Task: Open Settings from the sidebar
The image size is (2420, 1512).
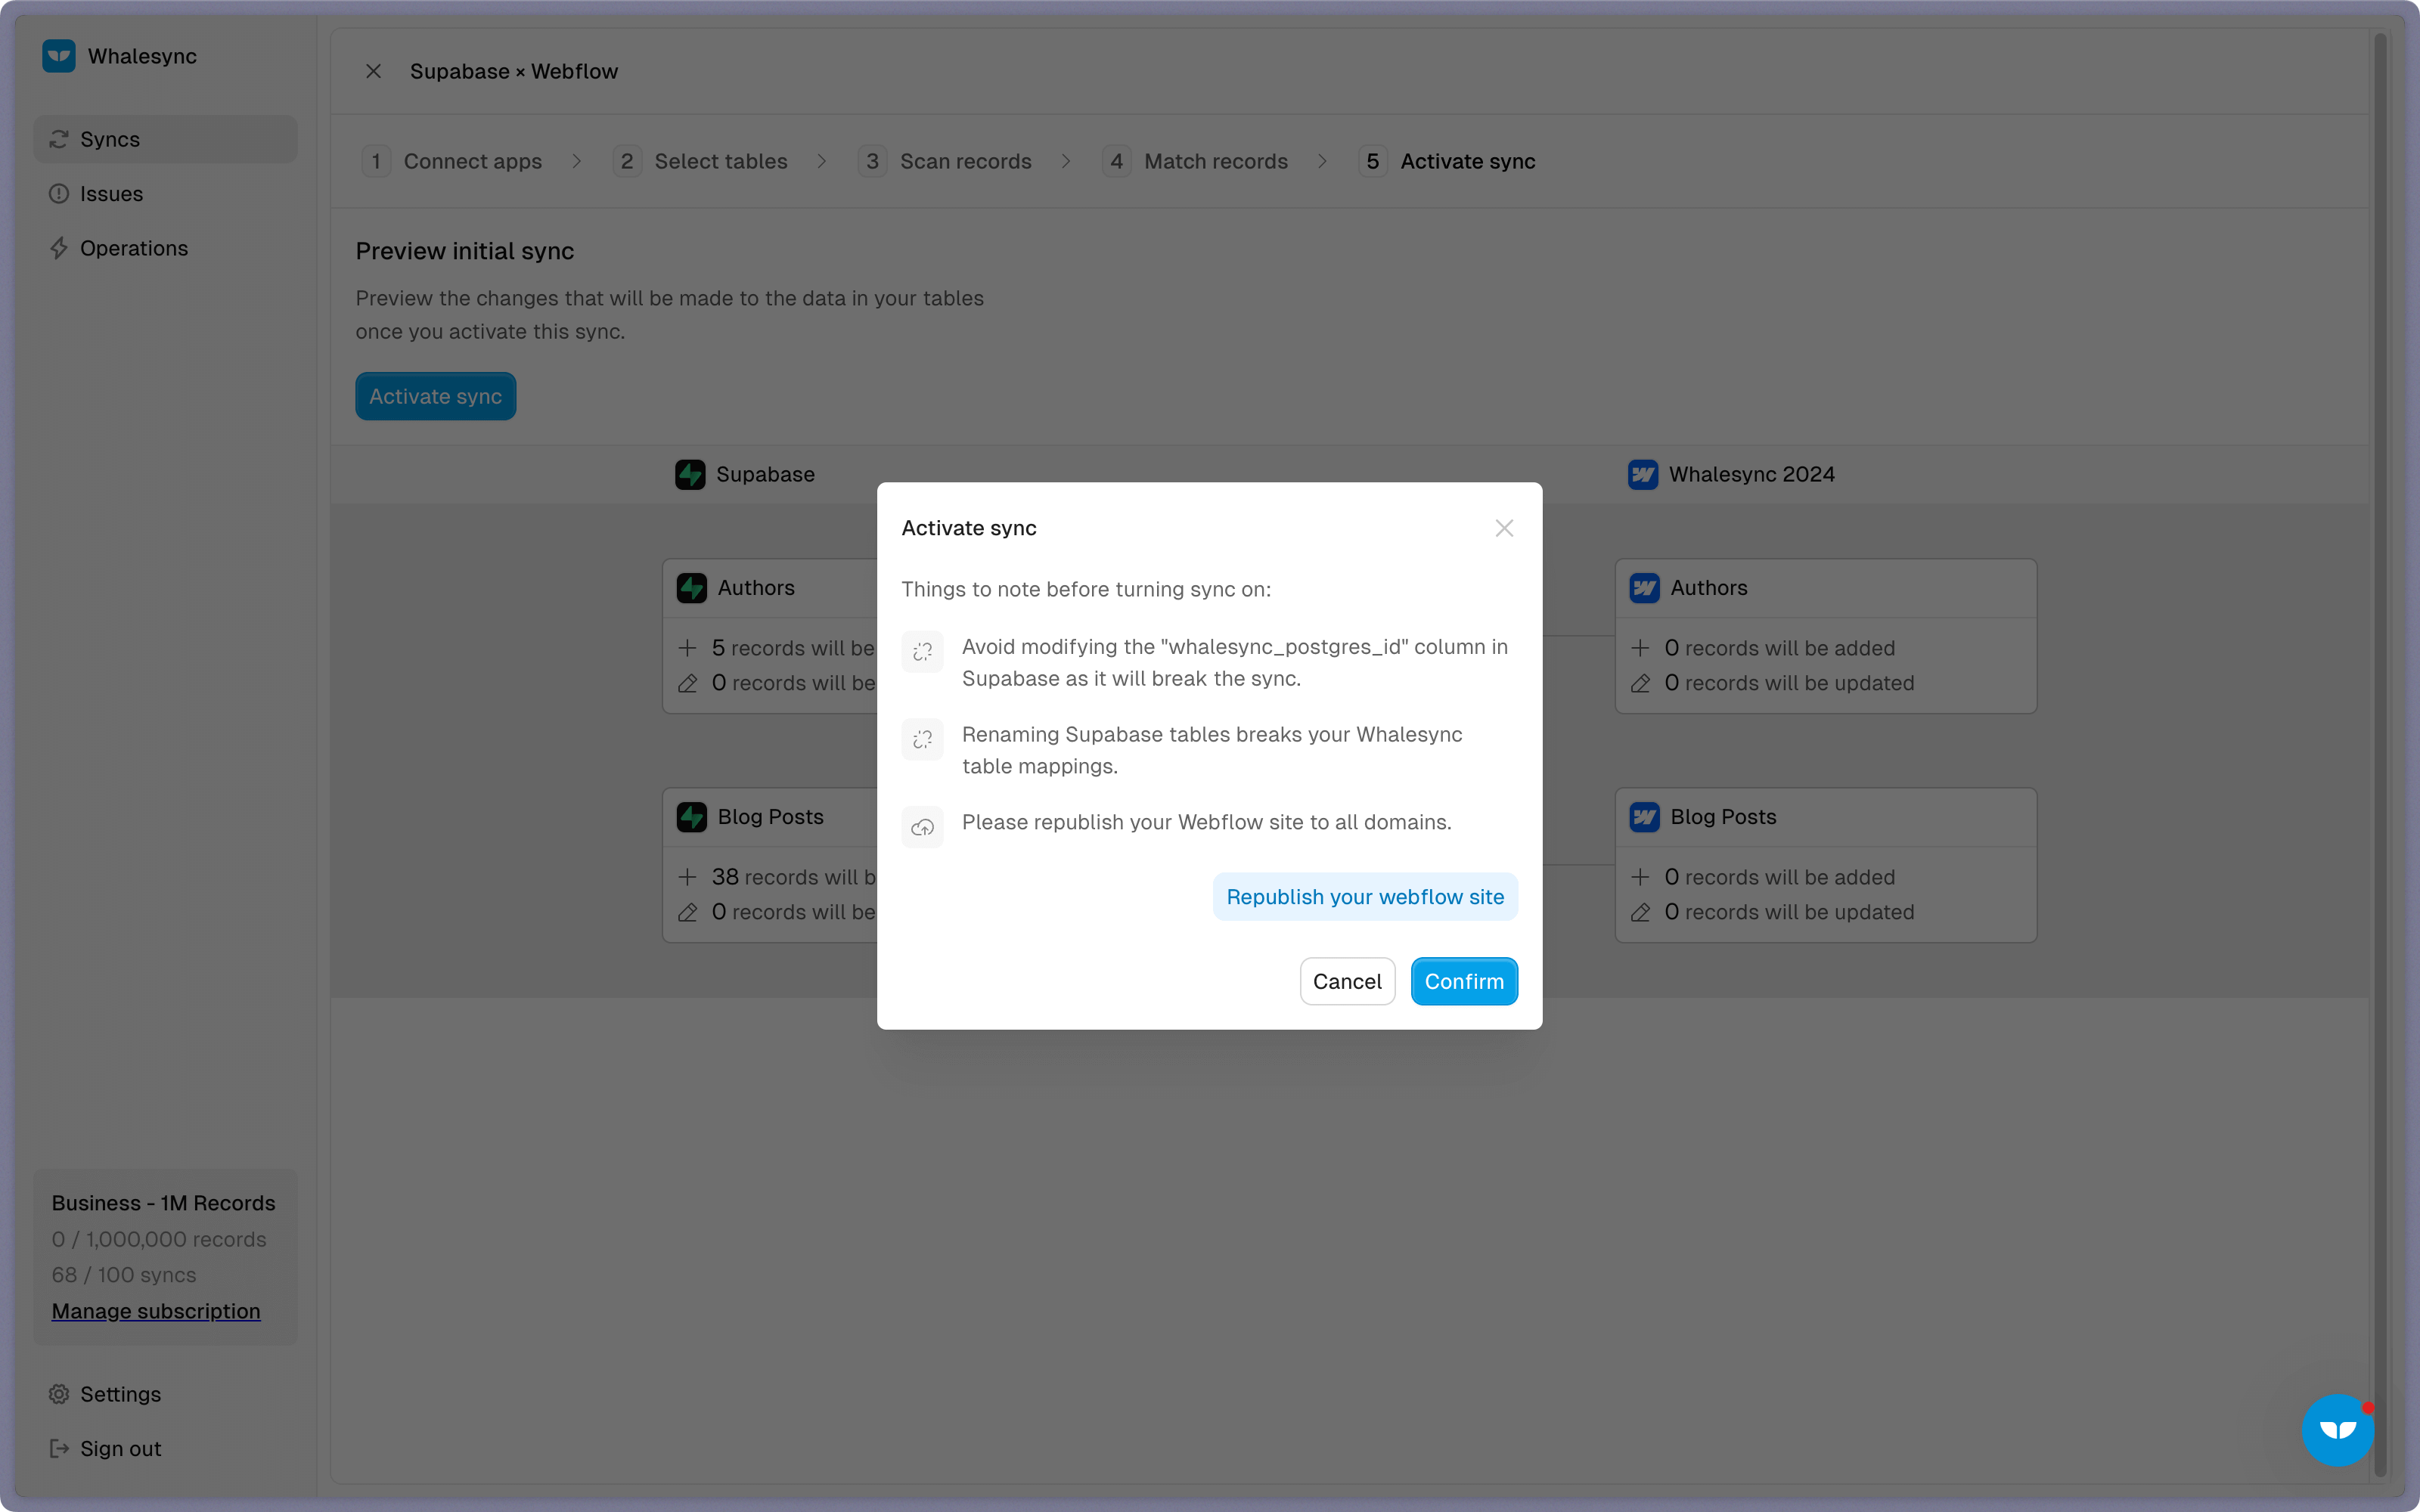Action: [165, 1393]
